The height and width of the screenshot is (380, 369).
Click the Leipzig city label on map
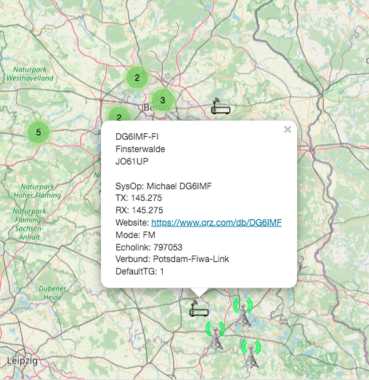coord(22,361)
